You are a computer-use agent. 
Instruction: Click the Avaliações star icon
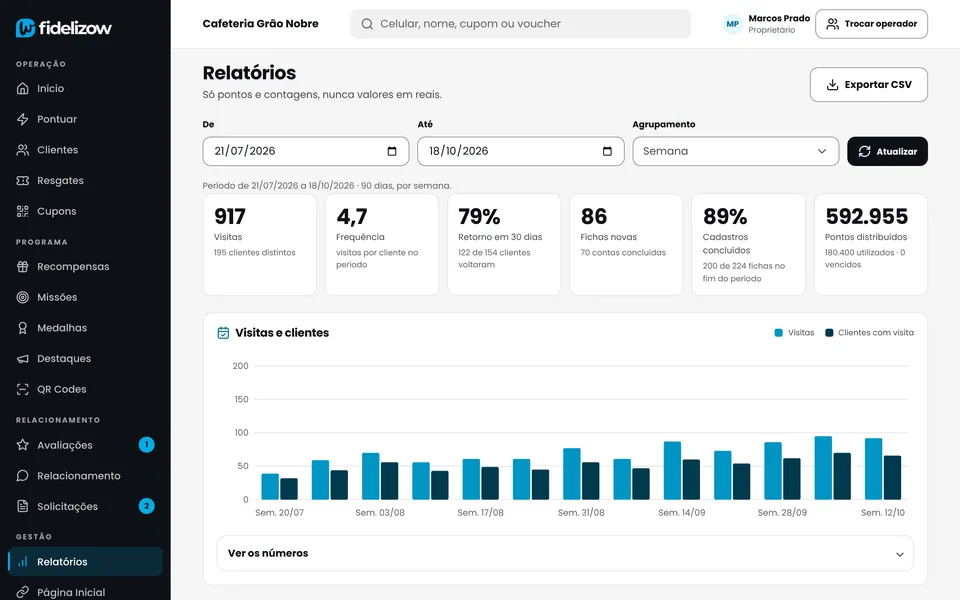coord(23,444)
